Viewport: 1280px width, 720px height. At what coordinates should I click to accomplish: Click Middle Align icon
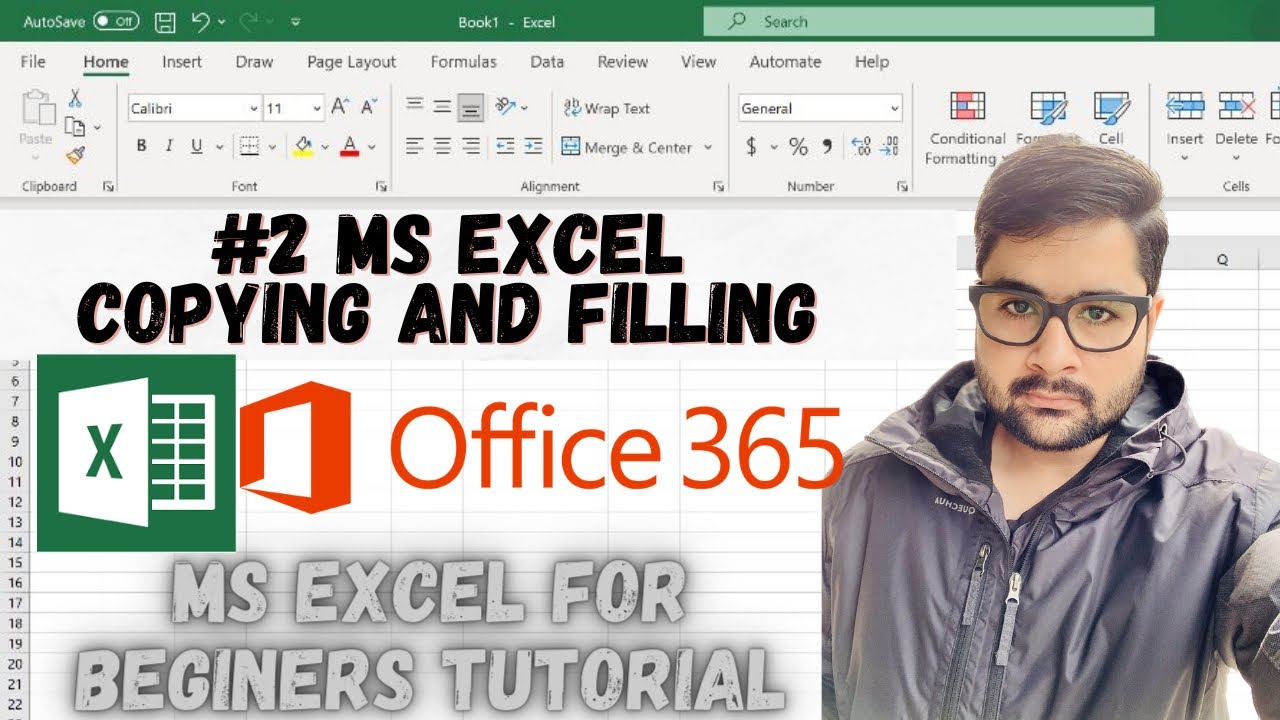coord(442,106)
